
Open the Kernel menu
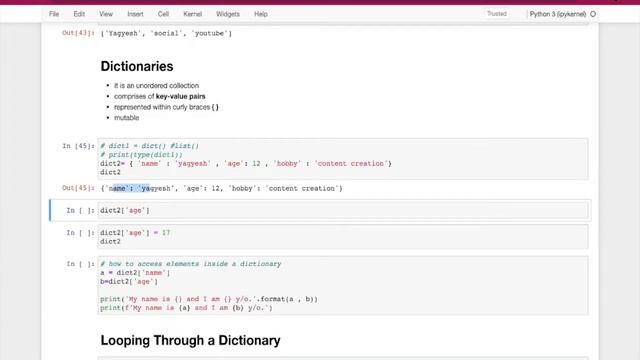[193, 14]
